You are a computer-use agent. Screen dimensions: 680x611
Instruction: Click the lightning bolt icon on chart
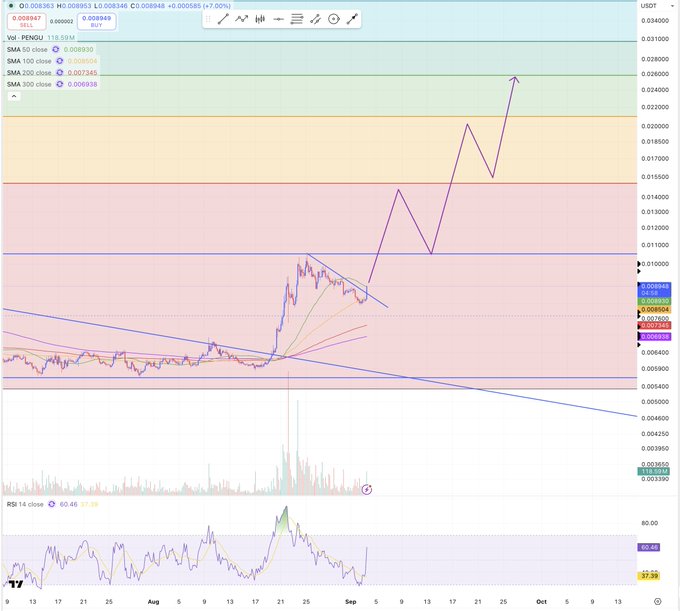coord(367,490)
